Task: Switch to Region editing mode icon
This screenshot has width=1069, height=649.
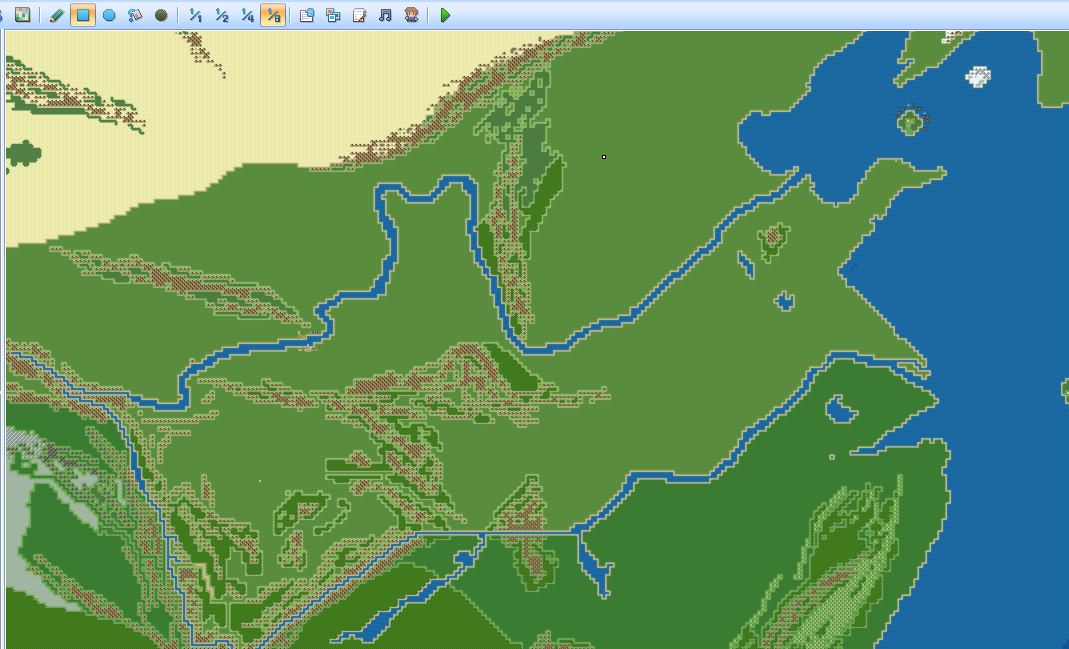Action: [22, 15]
